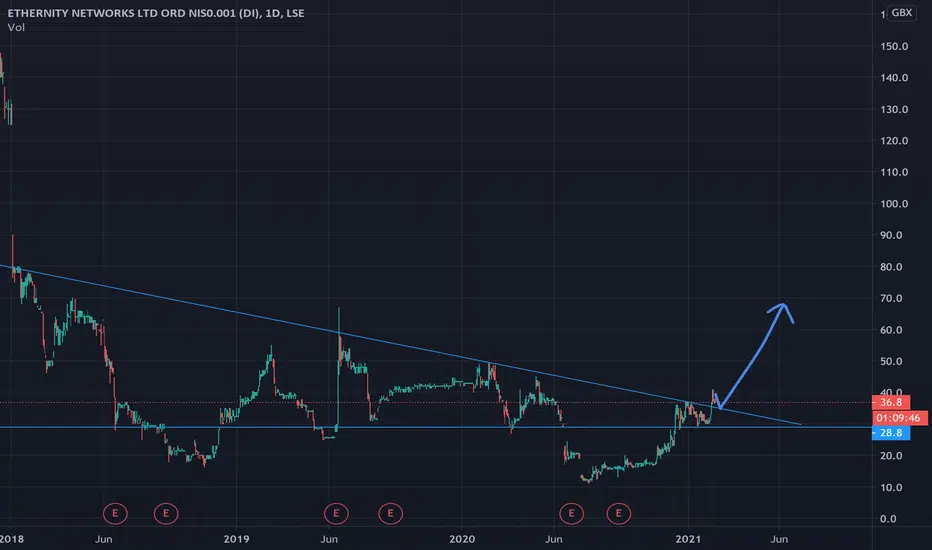Click the 2018 label on time axis
The image size is (932, 550).
click(x=12, y=539)
